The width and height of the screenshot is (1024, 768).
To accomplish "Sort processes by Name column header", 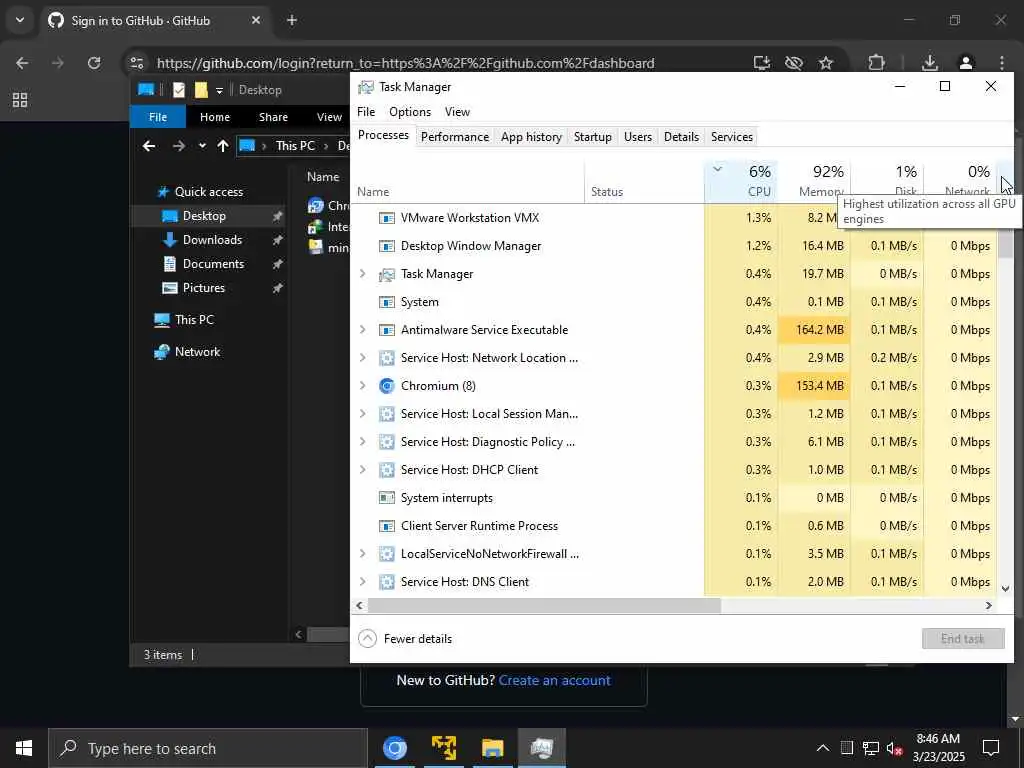I will coord(468,181).
